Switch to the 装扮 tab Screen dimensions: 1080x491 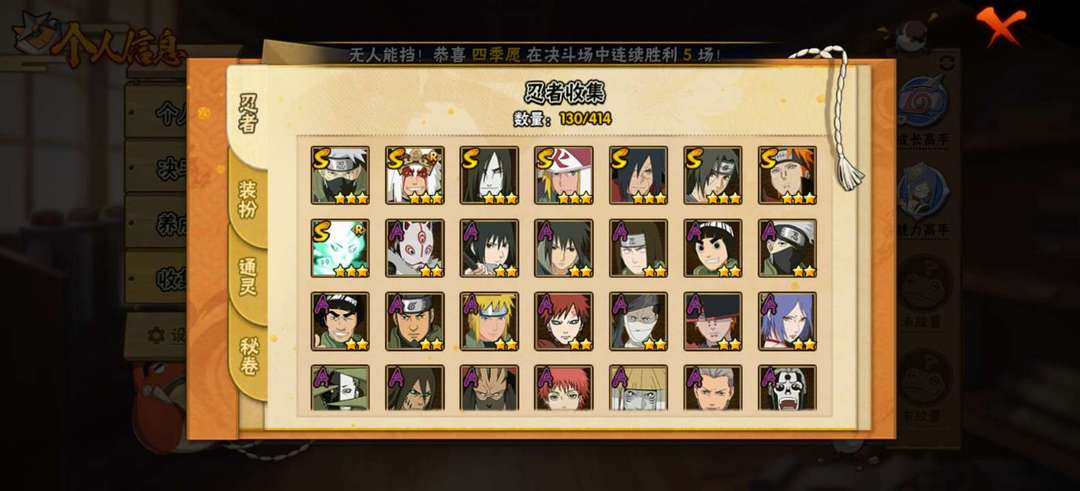248,200
